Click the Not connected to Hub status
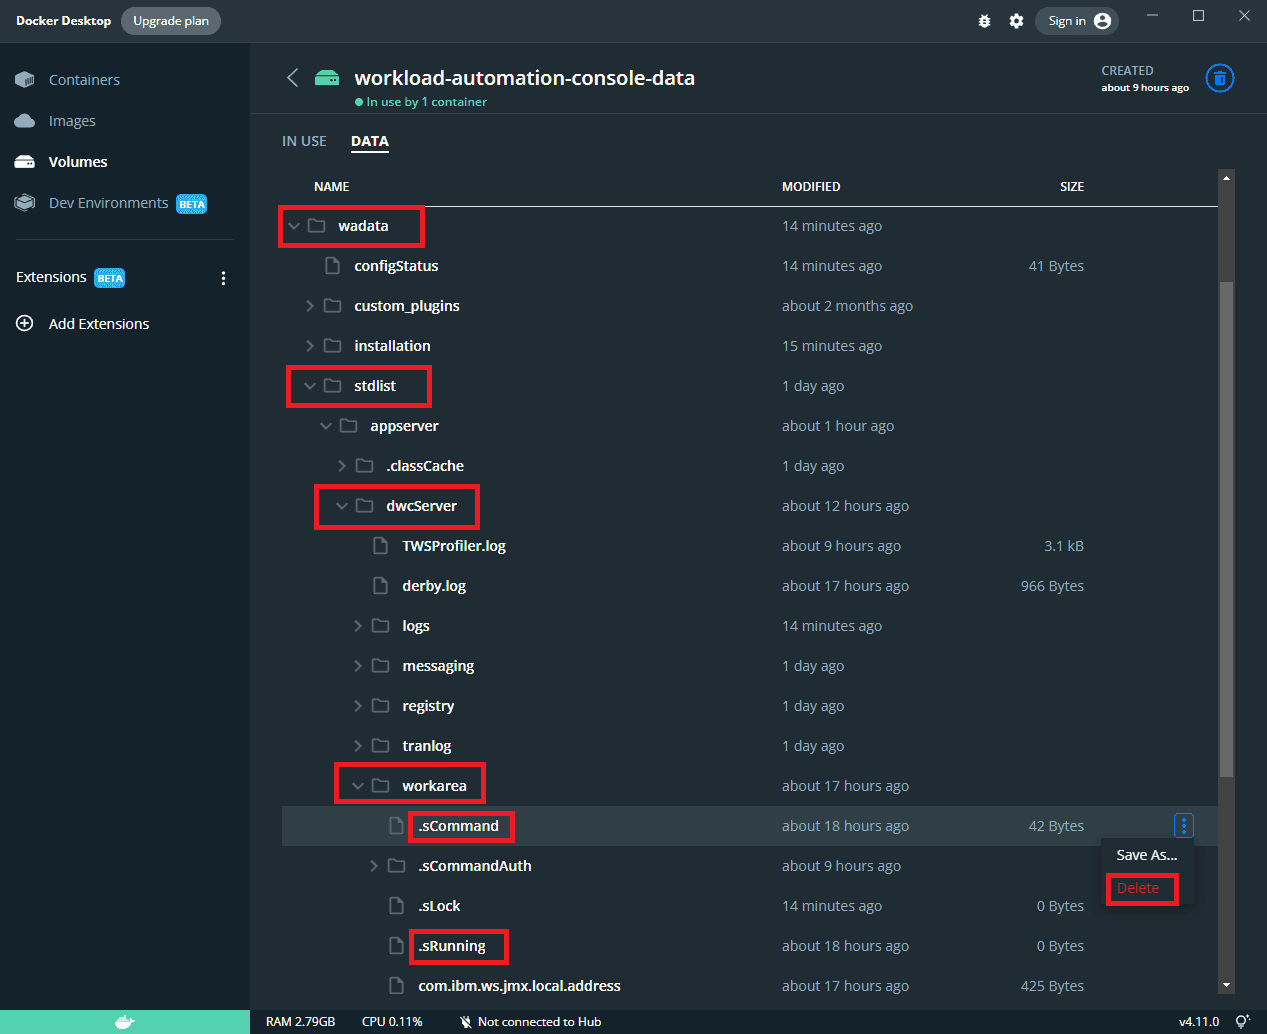Screen dimensions: 1267x1034 point(530,1021)
